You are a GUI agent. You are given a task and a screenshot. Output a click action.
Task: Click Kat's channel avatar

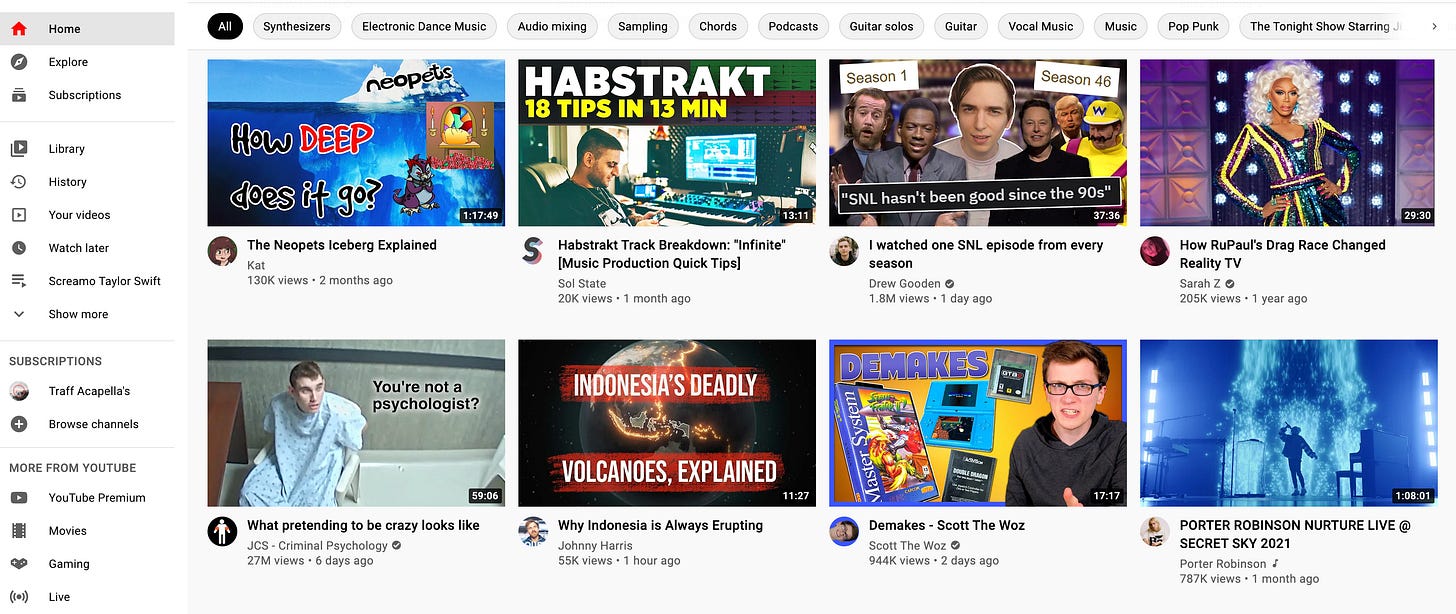tap(222, 251)
